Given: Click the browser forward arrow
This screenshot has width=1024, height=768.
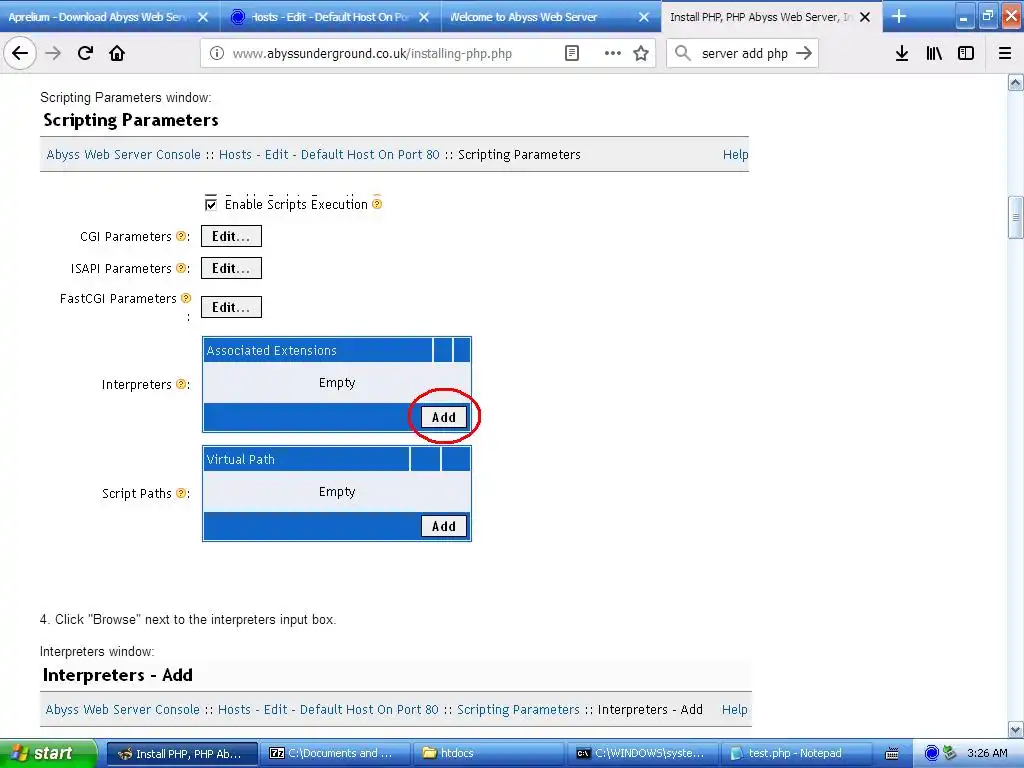Looking at the screenshot, I should pyautogui.click(x=53, y=53).
